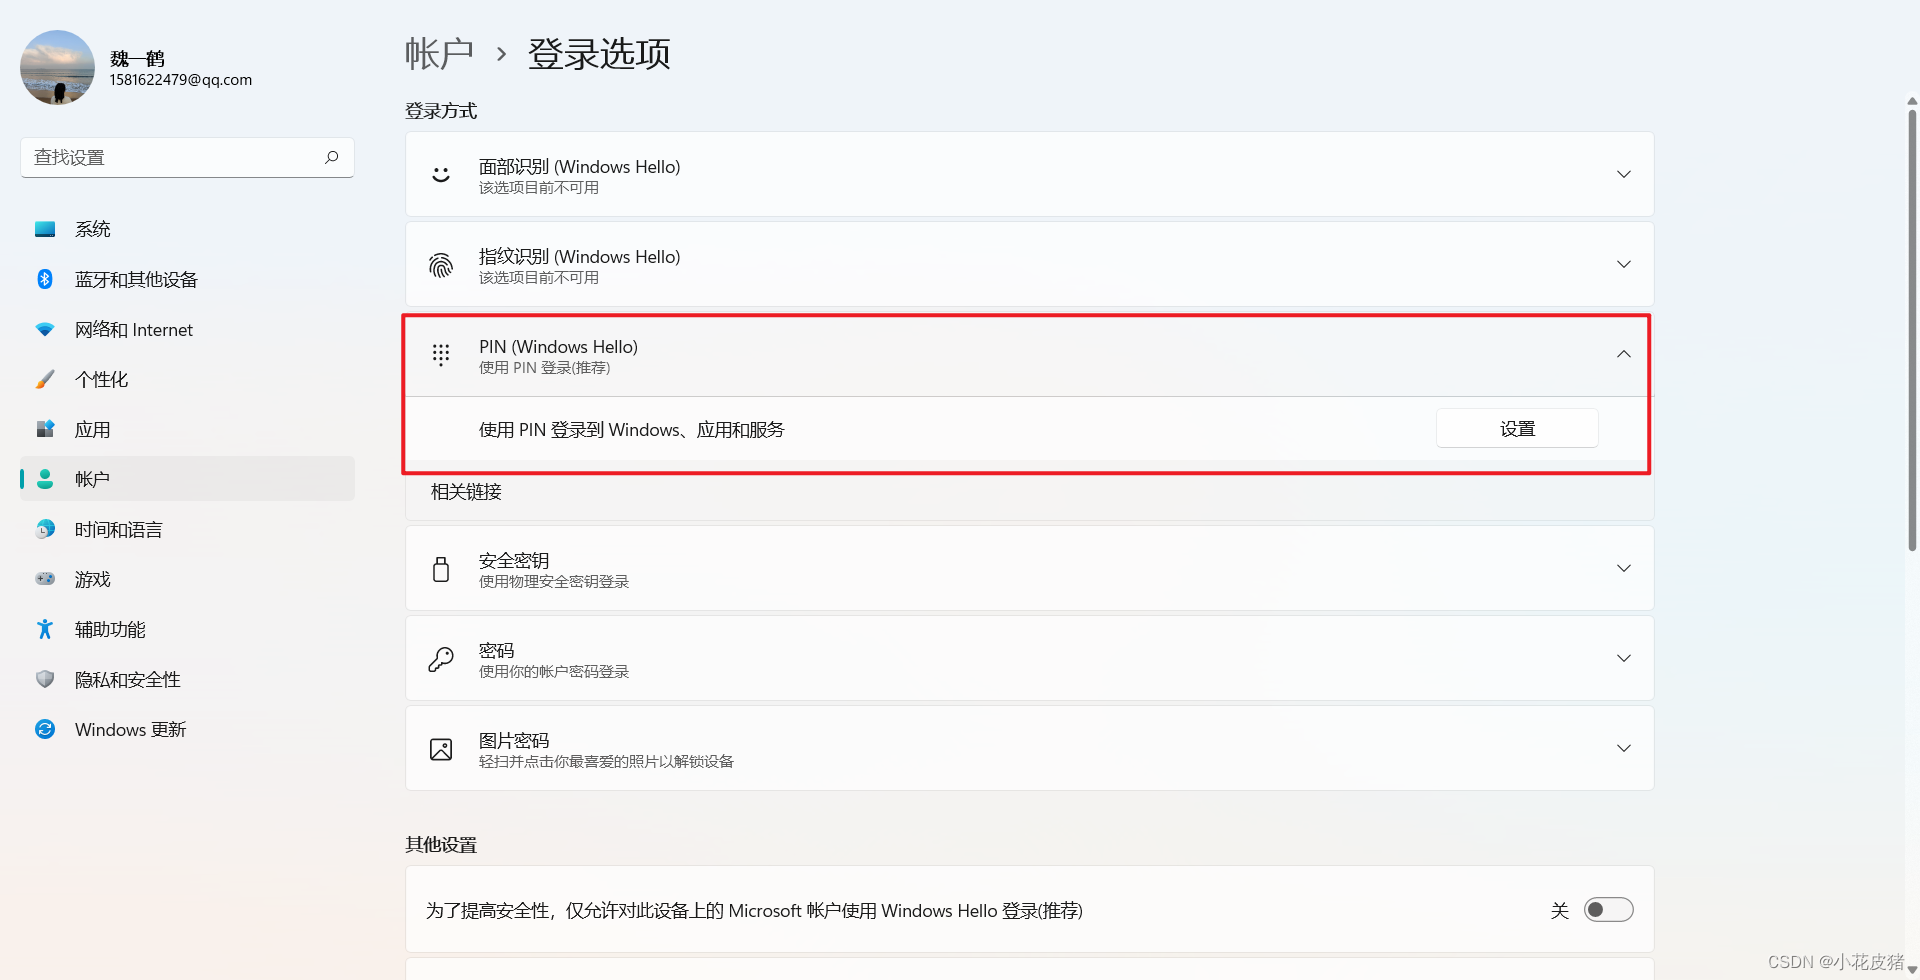Click the 辅助功能 accessibility icon

45,629
